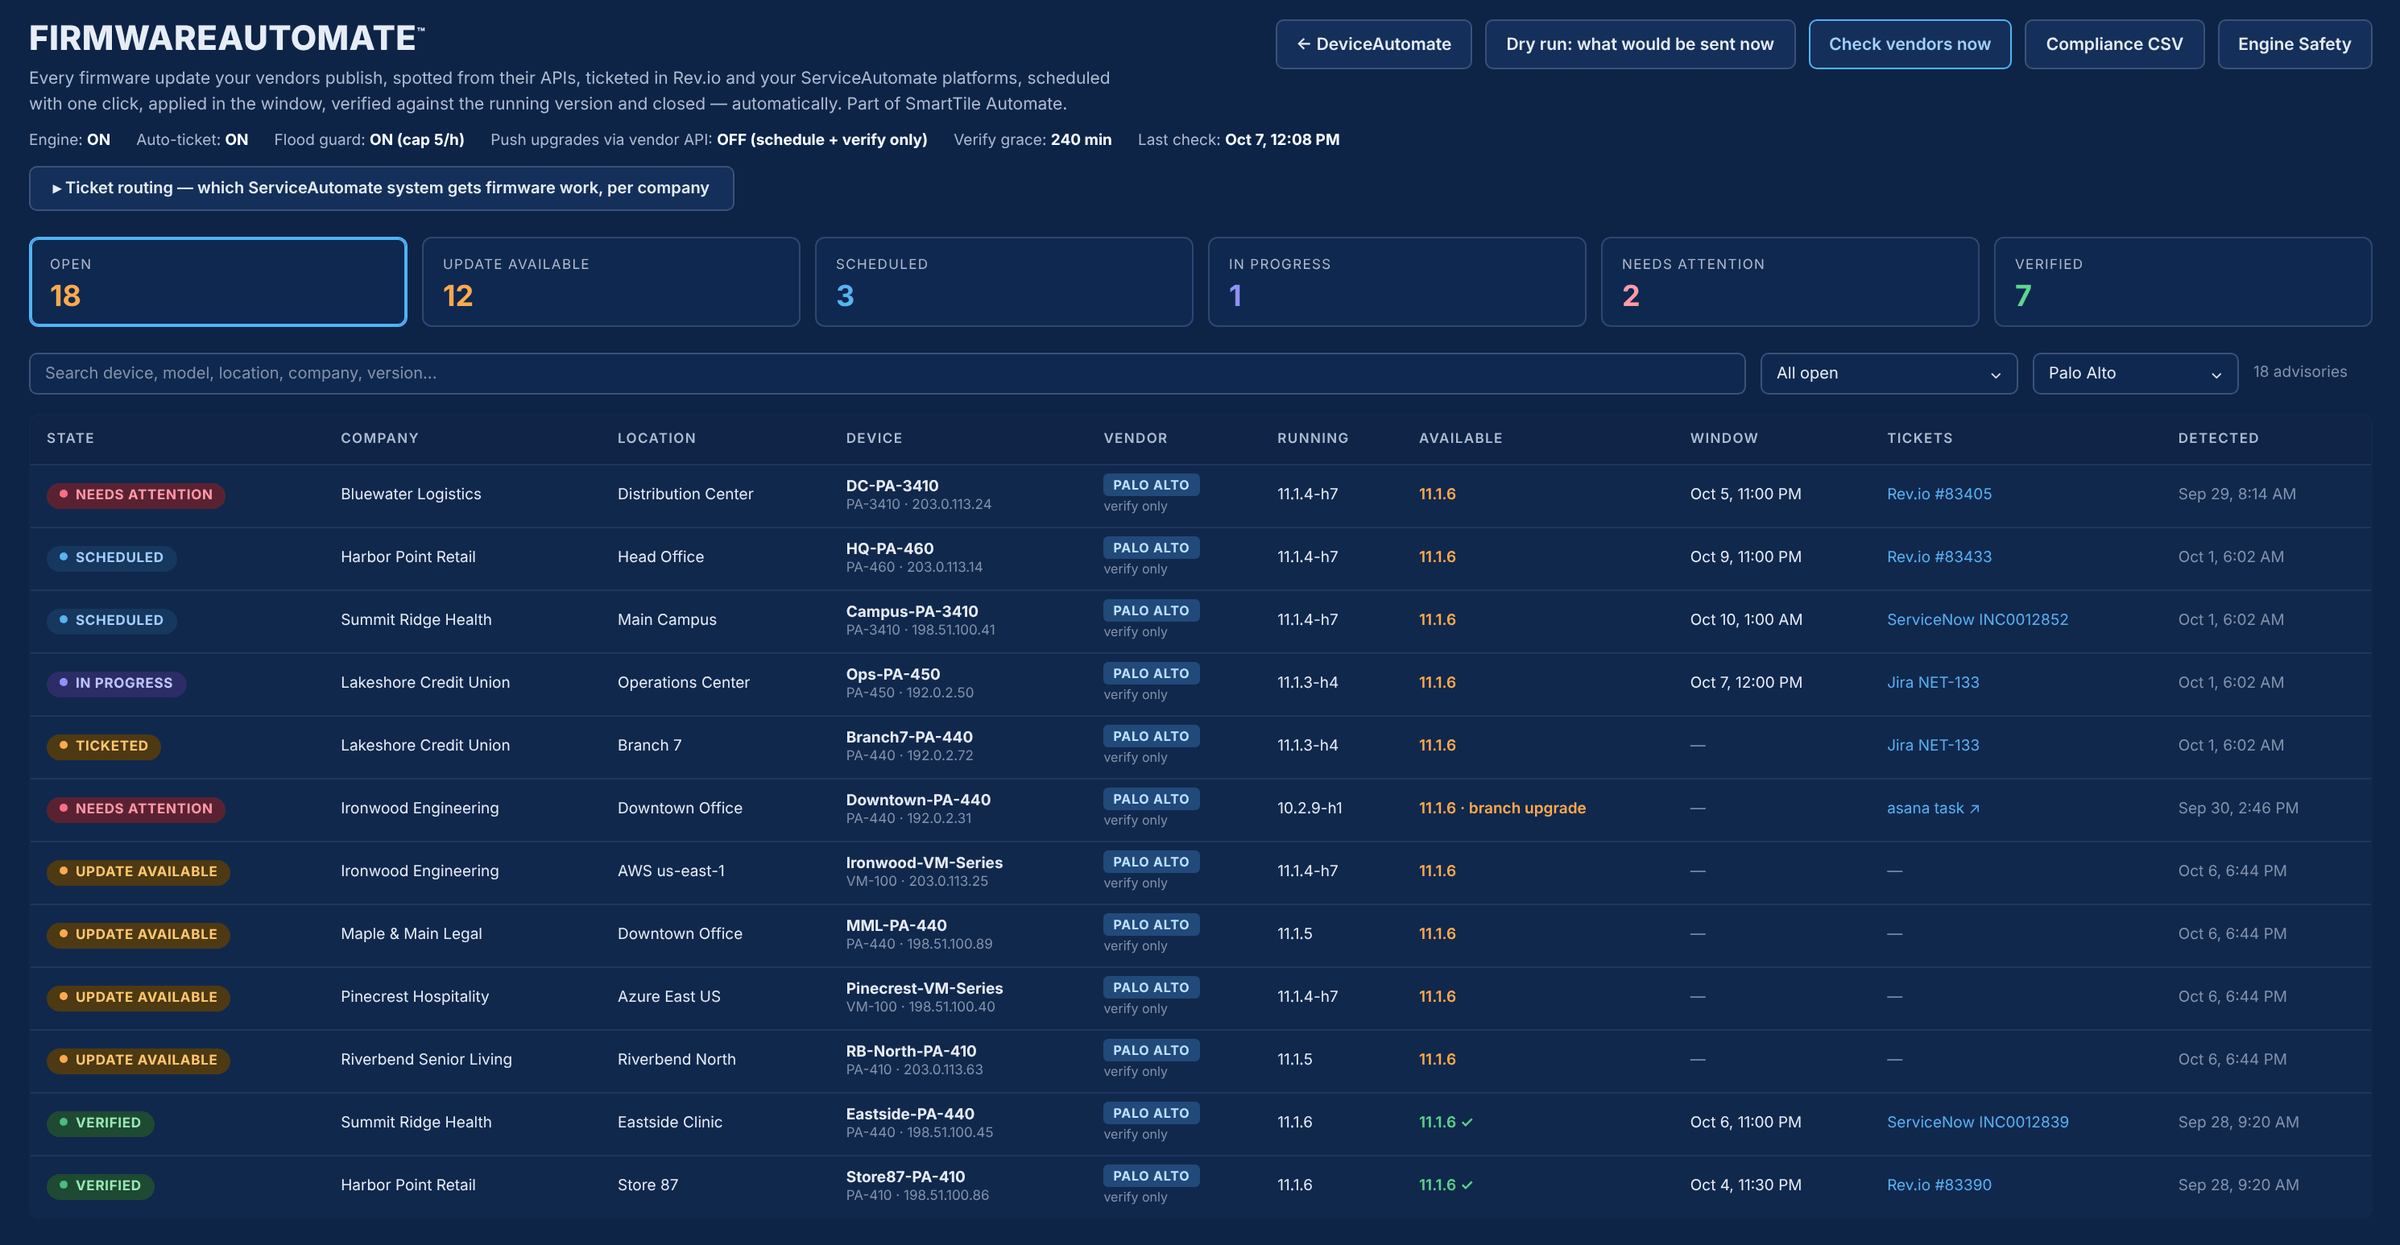Viewport: 2400px width, 1245px height.
Task: Click the Detected column header
Action: [x=2218, y=438]
